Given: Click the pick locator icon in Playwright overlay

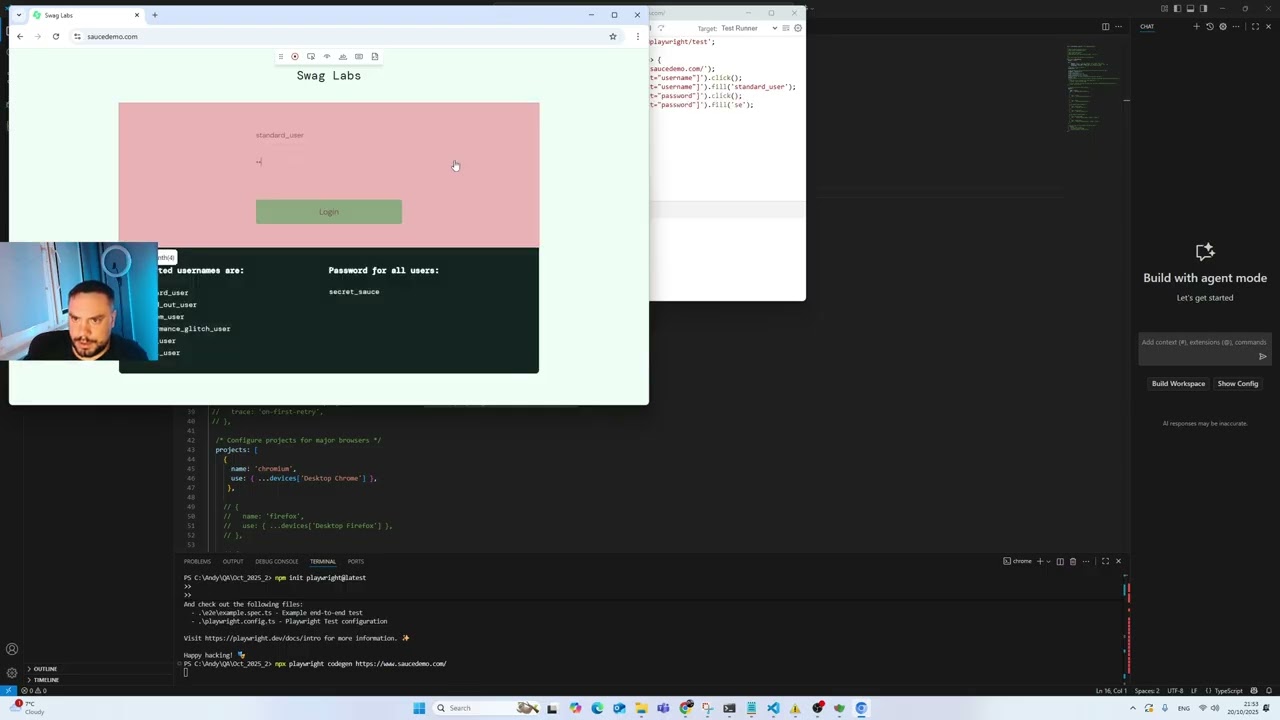Looking at the screenshot, I should pos(311,57).
